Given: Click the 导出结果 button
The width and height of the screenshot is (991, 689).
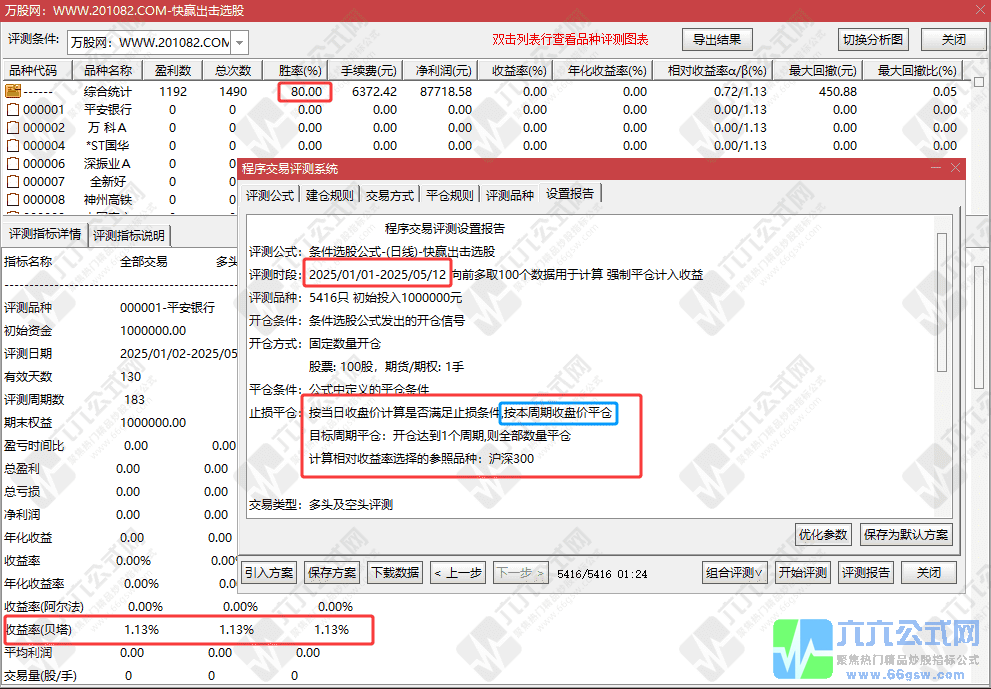Looking at the screenshot, I should [717, 39].
